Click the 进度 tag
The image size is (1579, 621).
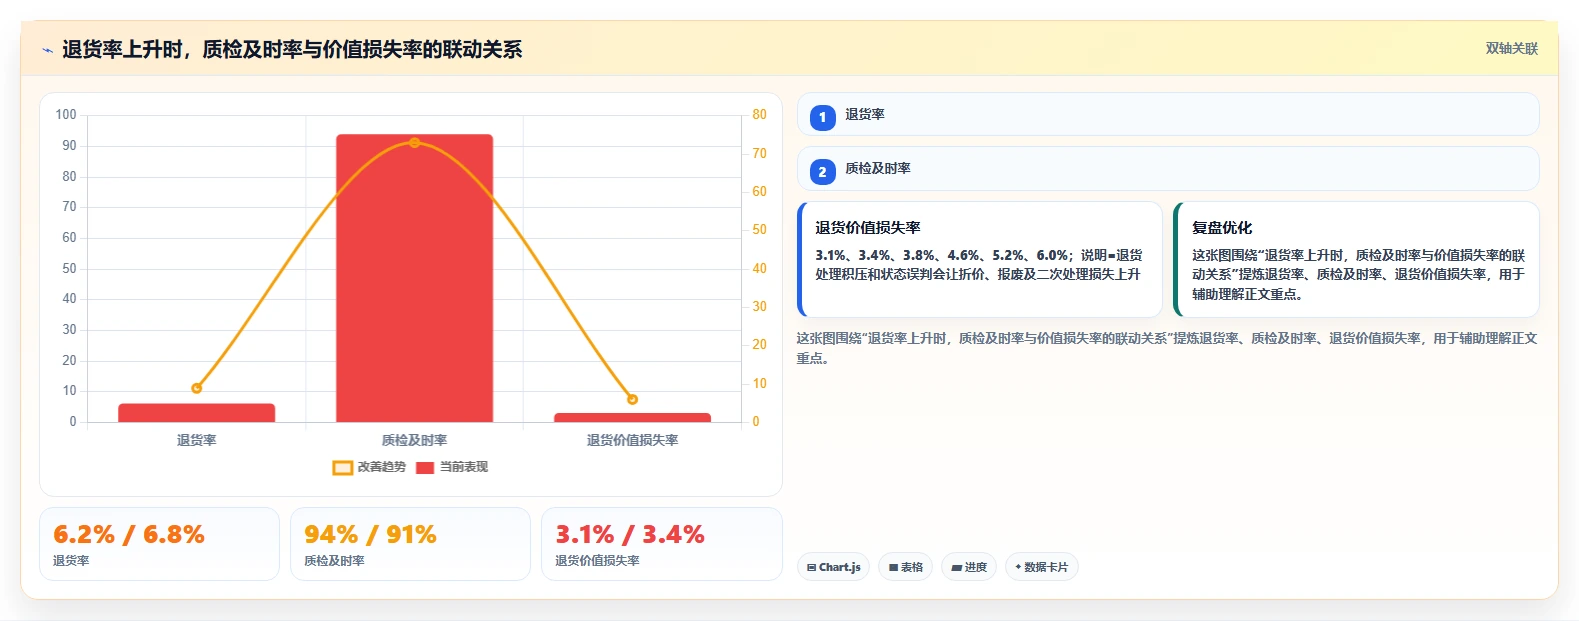969,567
